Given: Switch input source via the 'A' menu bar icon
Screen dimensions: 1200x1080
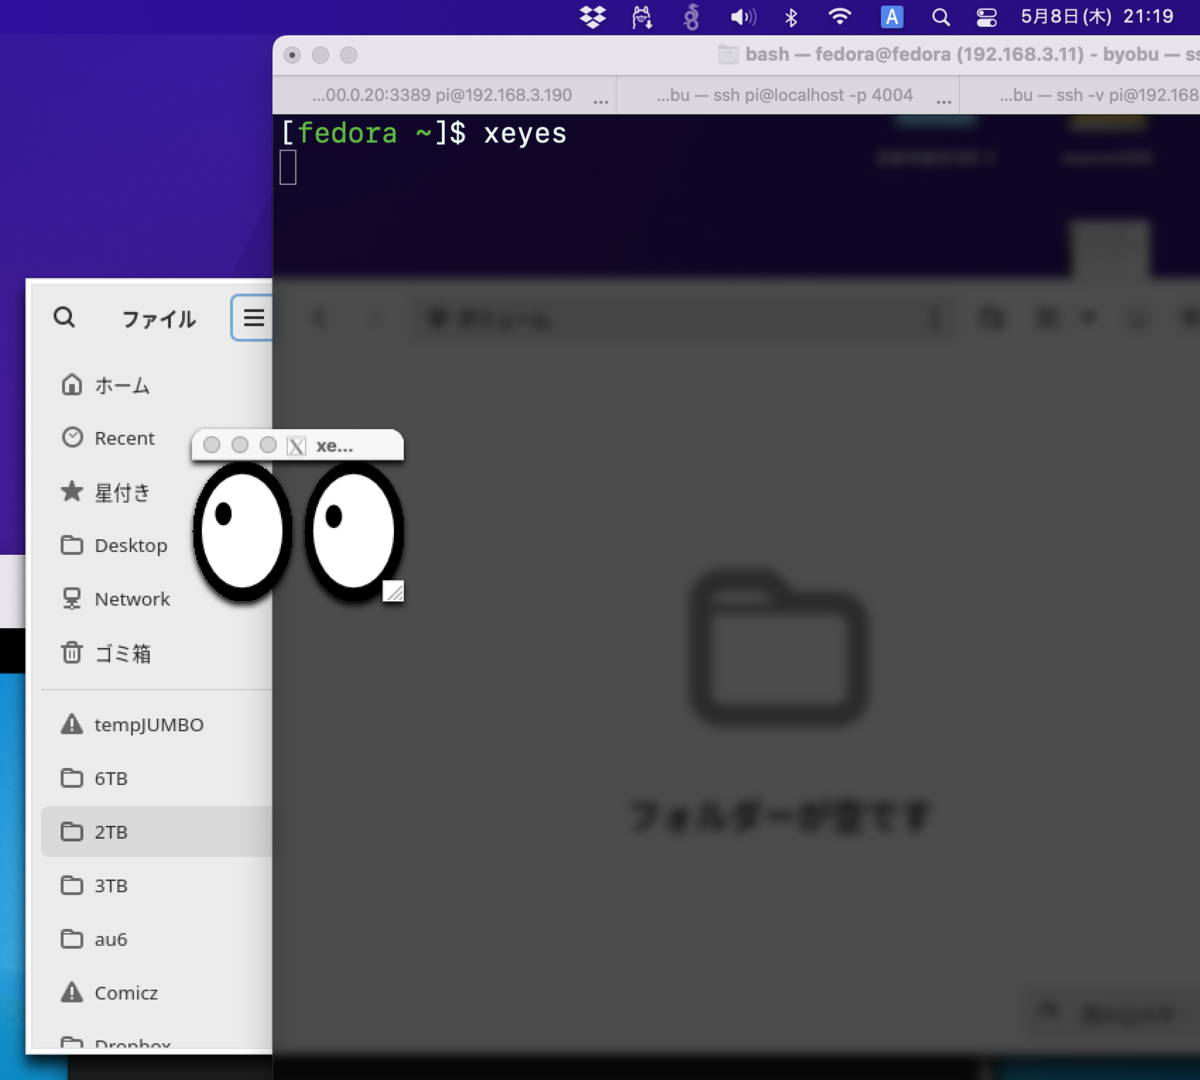Looking at the screenshot, I should coord(891,16).
